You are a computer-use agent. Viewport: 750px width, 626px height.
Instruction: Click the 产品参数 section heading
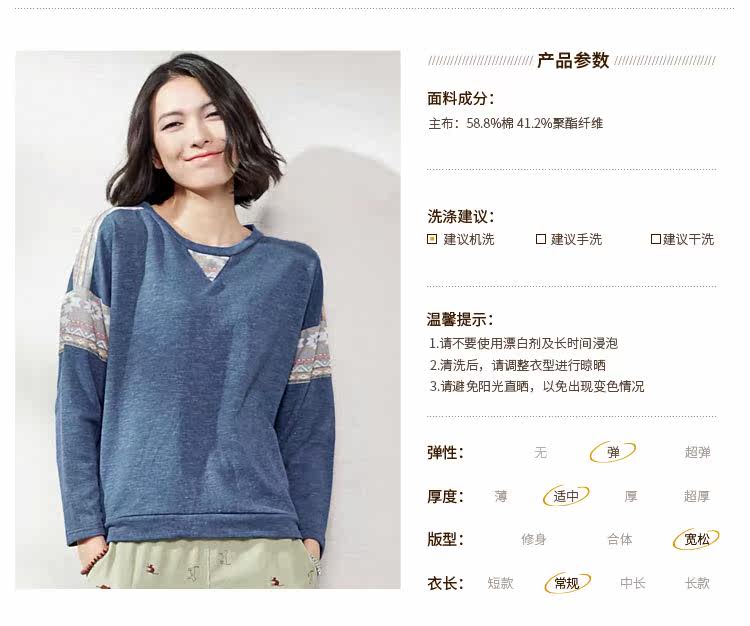[x=573, y=61]
